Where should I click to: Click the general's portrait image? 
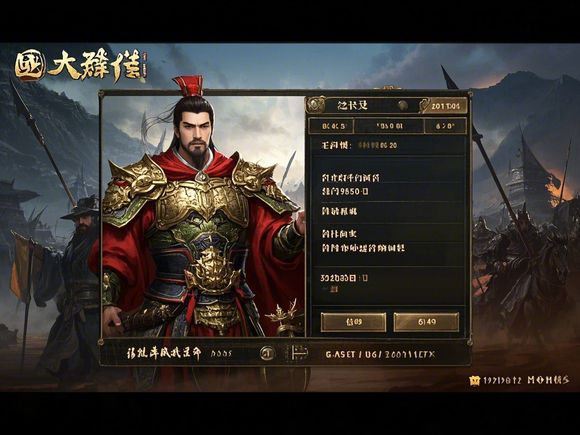pyautogui.click(x=203, y=215)
